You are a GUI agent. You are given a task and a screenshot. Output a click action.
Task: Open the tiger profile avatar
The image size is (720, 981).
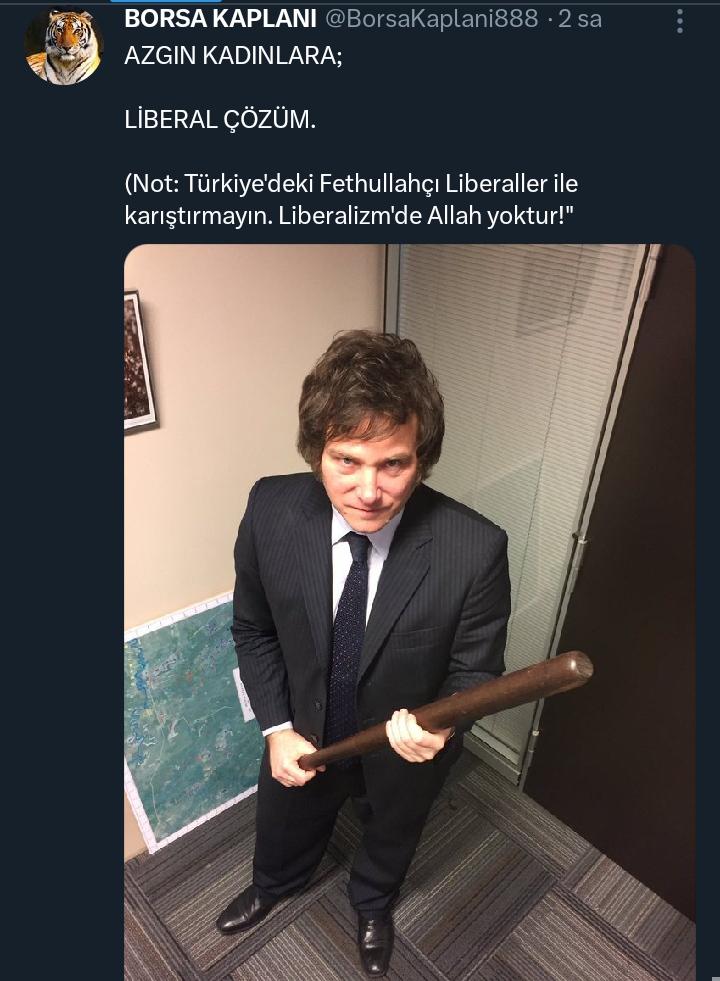coord(63,46)
